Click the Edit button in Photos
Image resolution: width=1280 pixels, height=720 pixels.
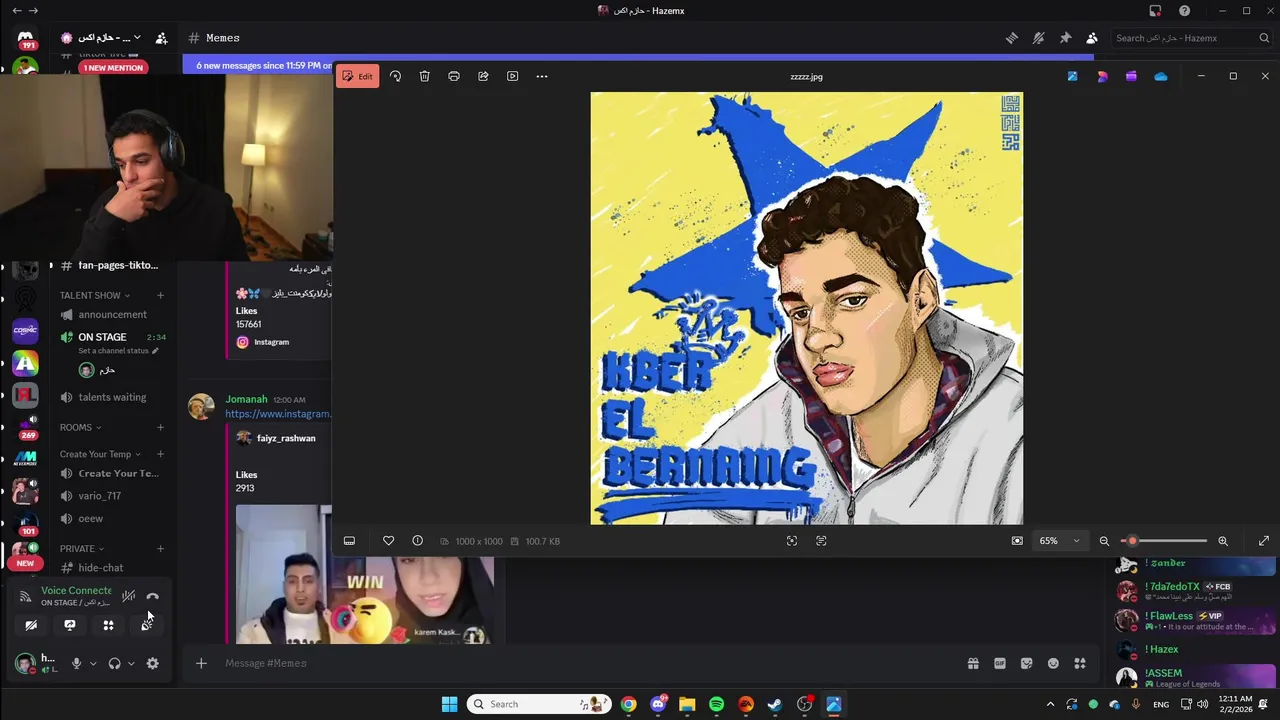tap(357, 76)
